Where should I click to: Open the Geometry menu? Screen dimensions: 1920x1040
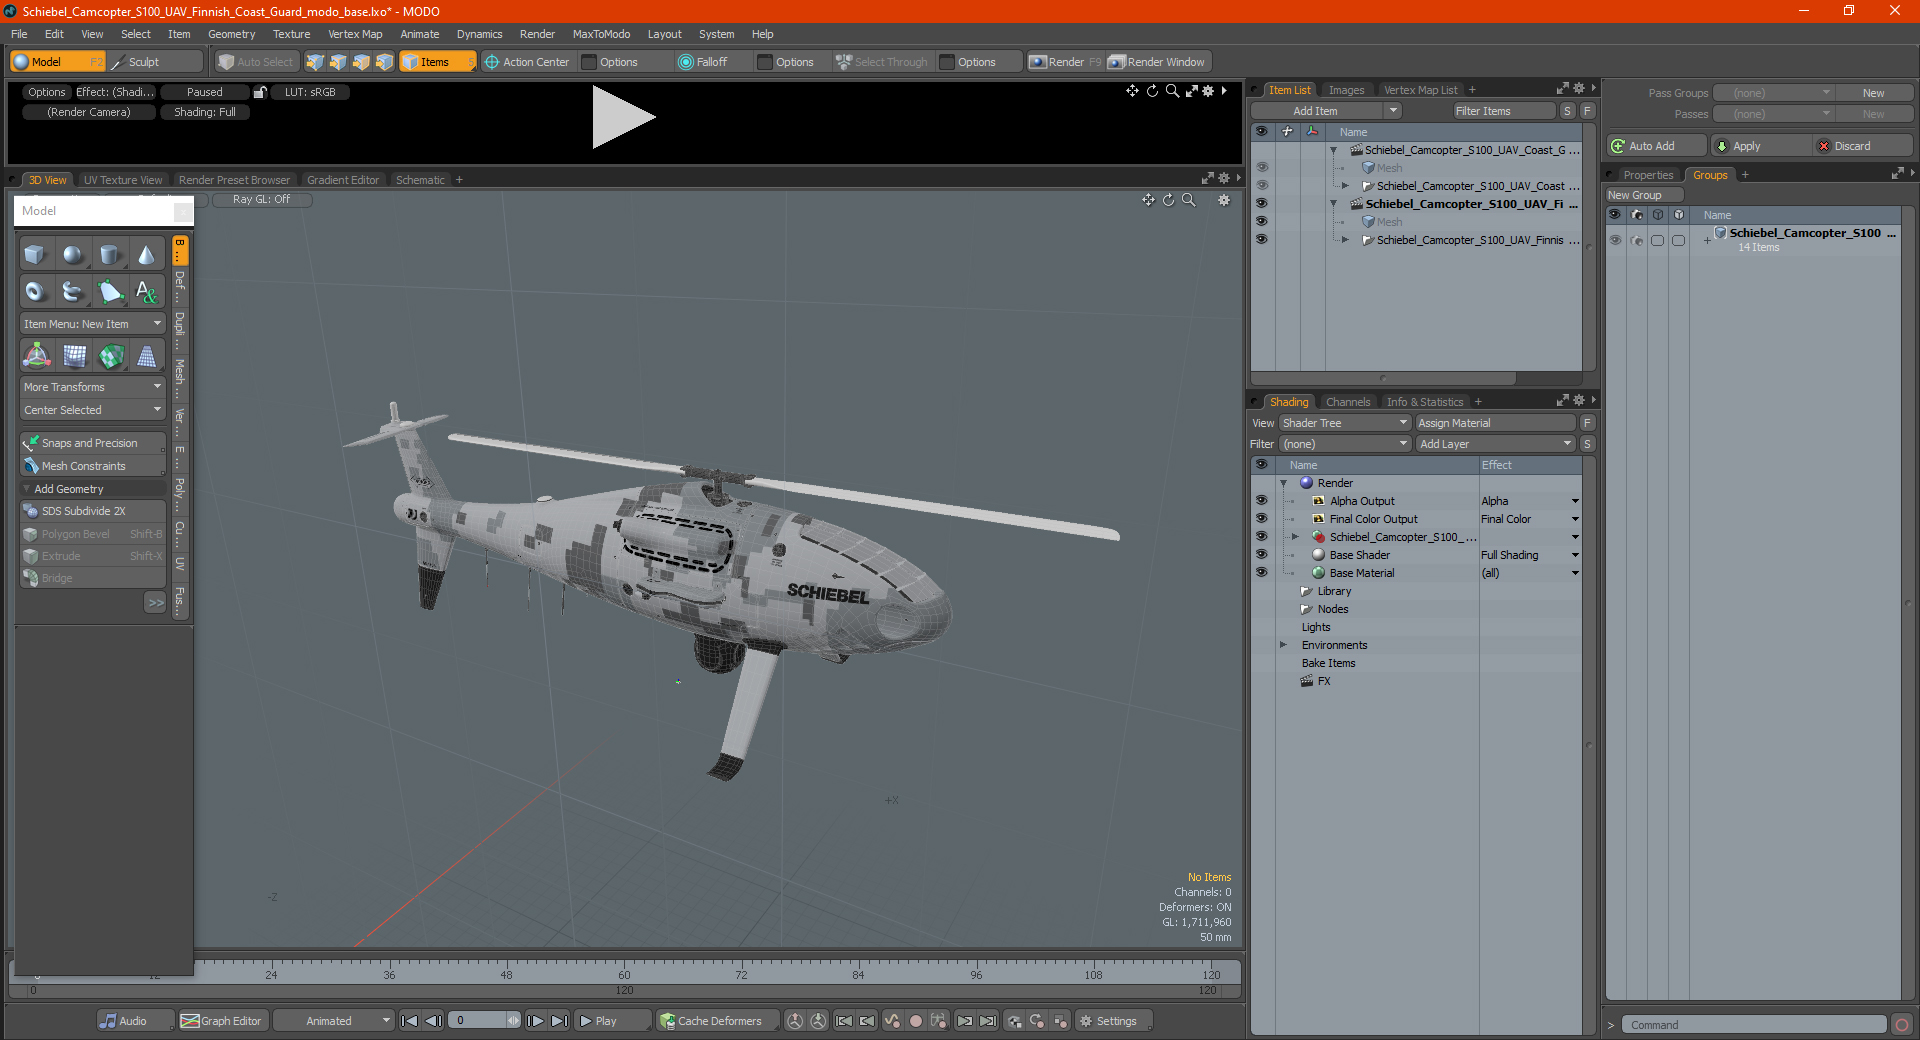click(x=231, y=34)
